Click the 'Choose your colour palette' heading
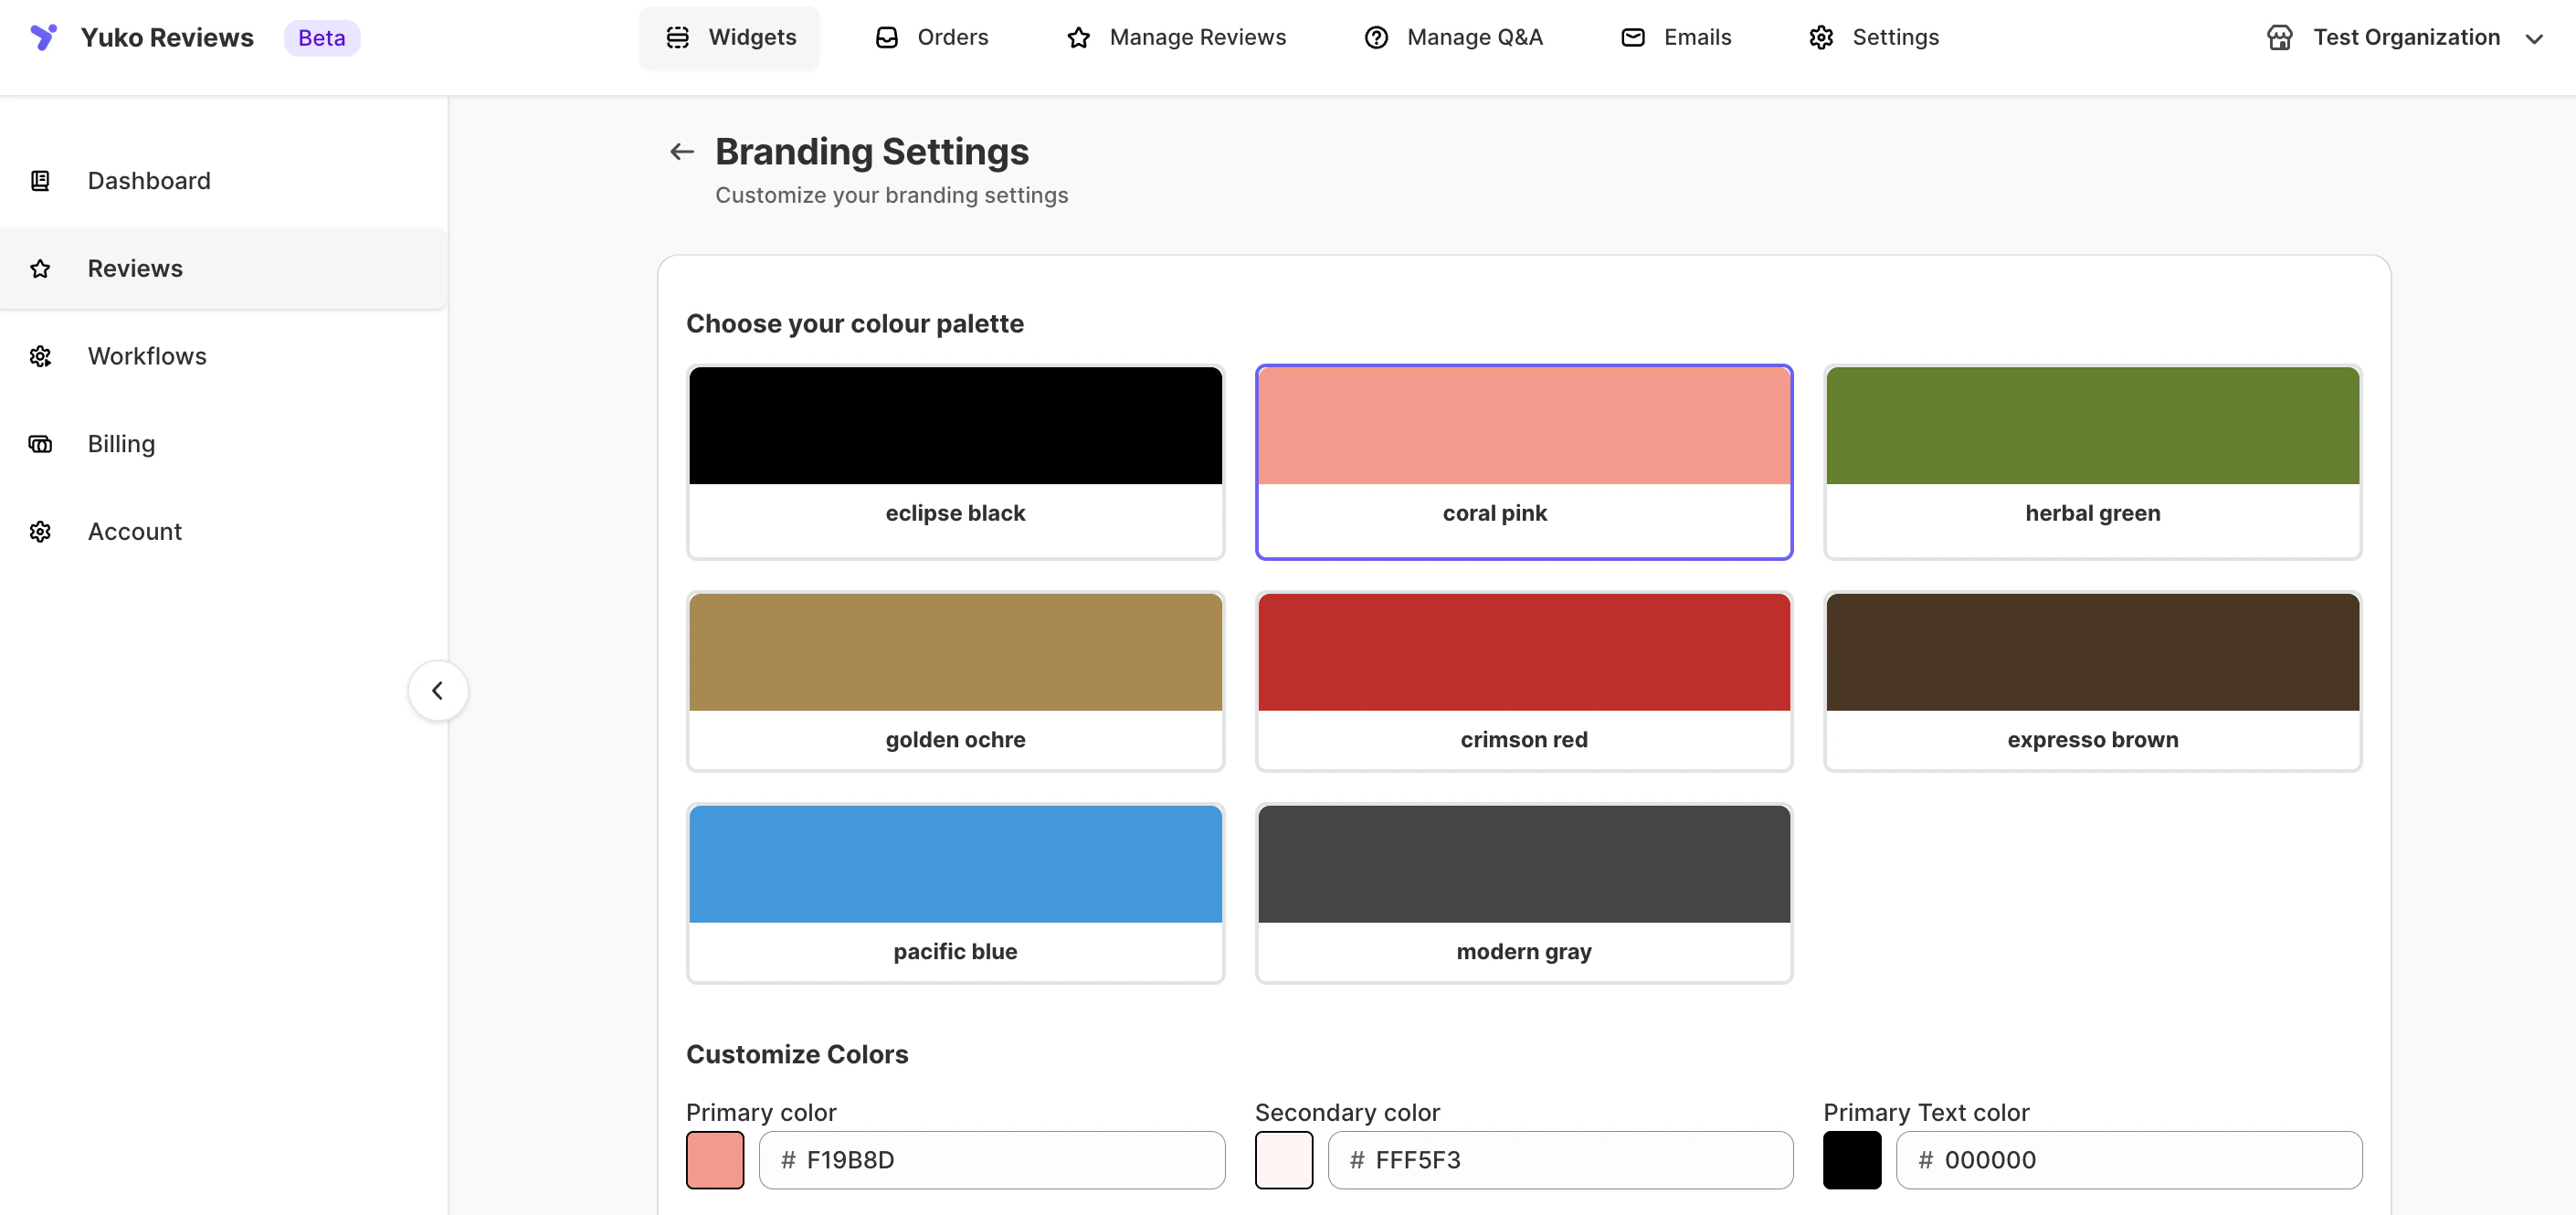Image resolution: width=2576 pixels, height=1215 pixels. (x=855, y=324)
